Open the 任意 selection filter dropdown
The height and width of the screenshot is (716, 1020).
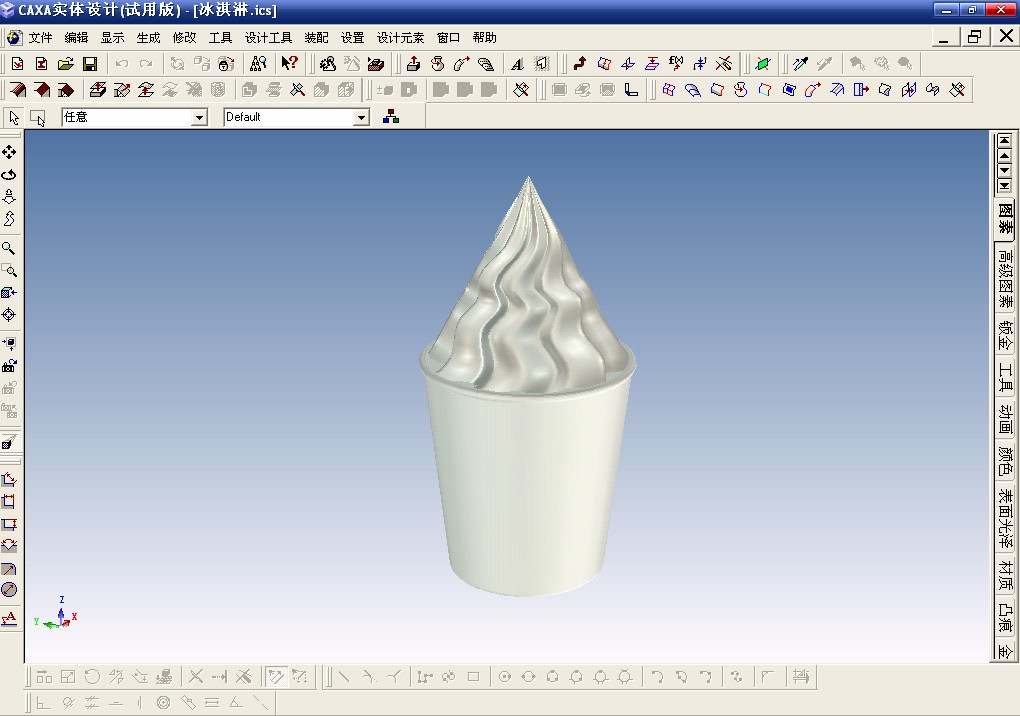(x=200, y=117)
